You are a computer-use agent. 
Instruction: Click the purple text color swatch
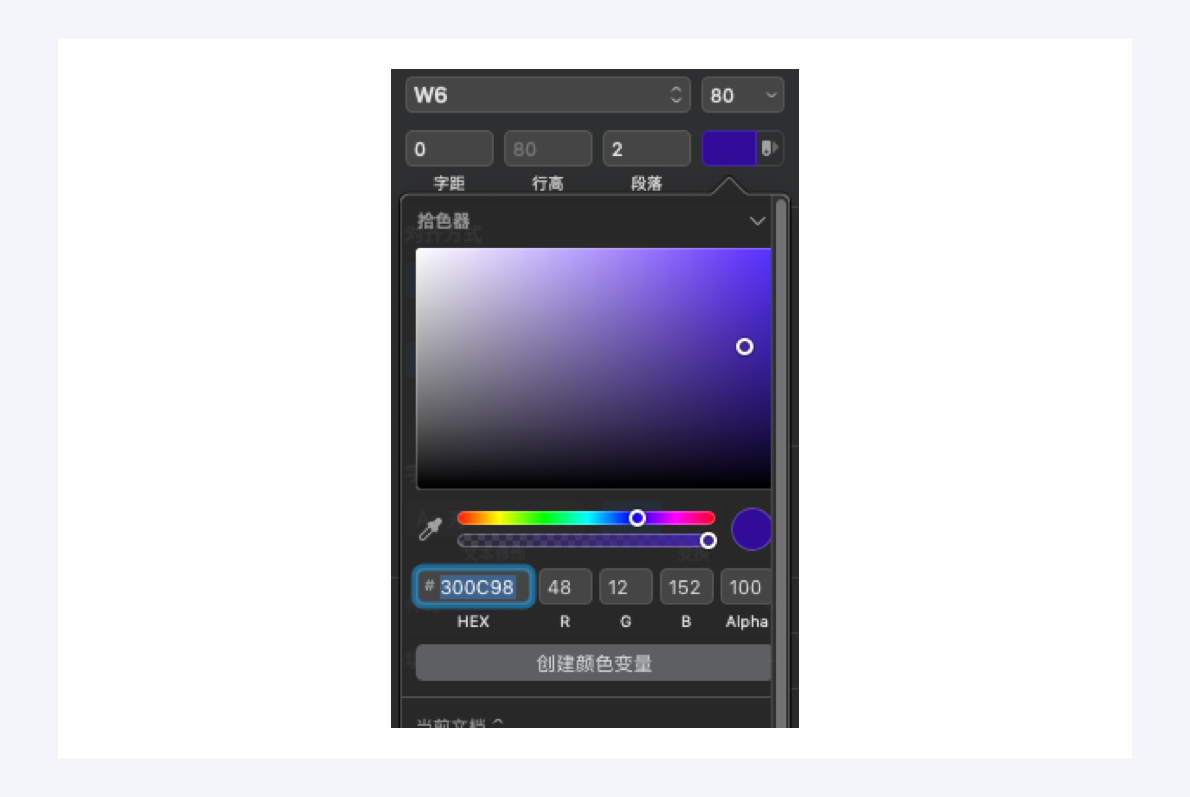(x=729, y=148)
